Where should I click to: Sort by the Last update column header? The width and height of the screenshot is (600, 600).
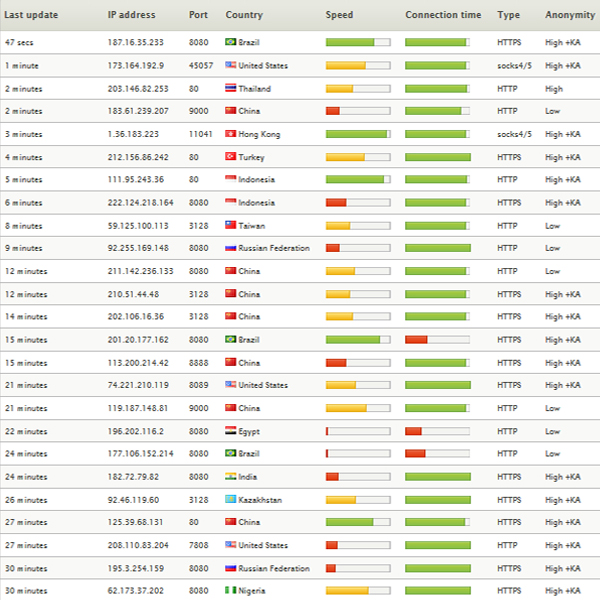click(31, 15)
